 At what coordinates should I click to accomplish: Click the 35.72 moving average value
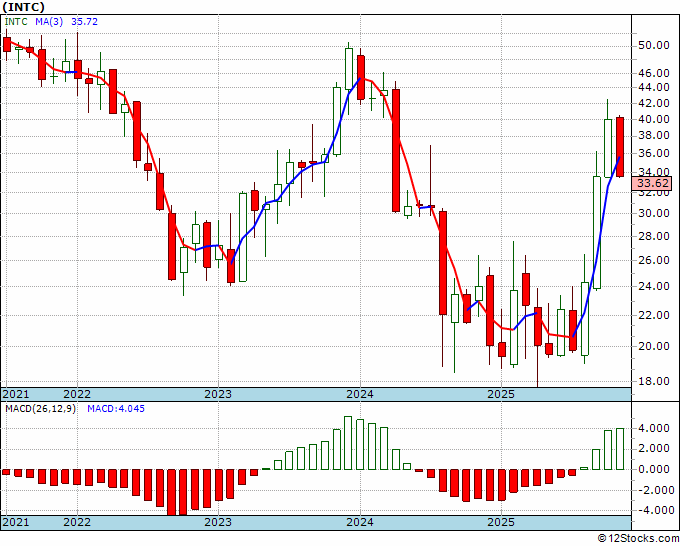(x=85, y=21)
